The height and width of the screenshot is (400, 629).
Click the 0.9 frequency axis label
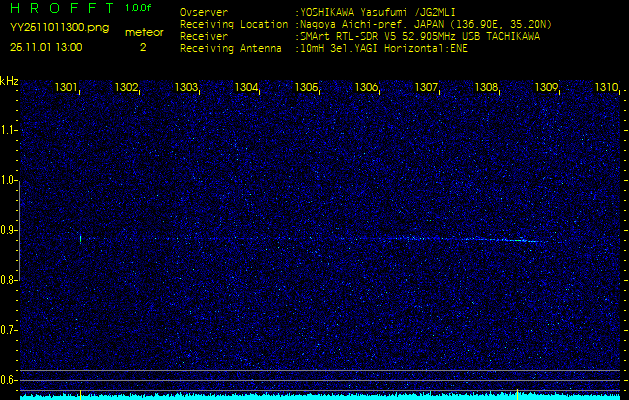pos(9,230)
